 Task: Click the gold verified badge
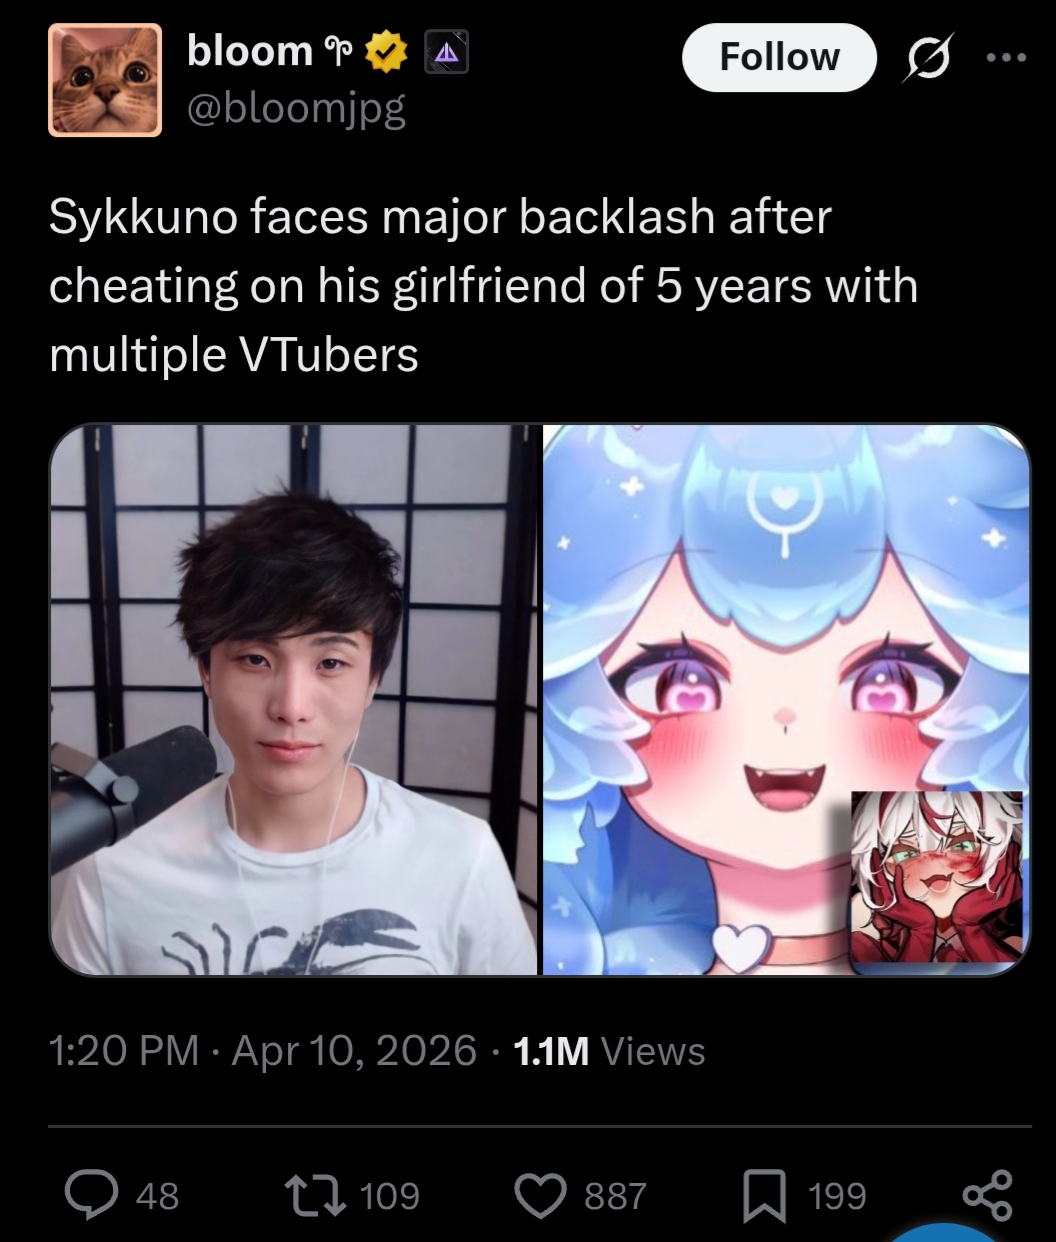click(x=387, y=52)
